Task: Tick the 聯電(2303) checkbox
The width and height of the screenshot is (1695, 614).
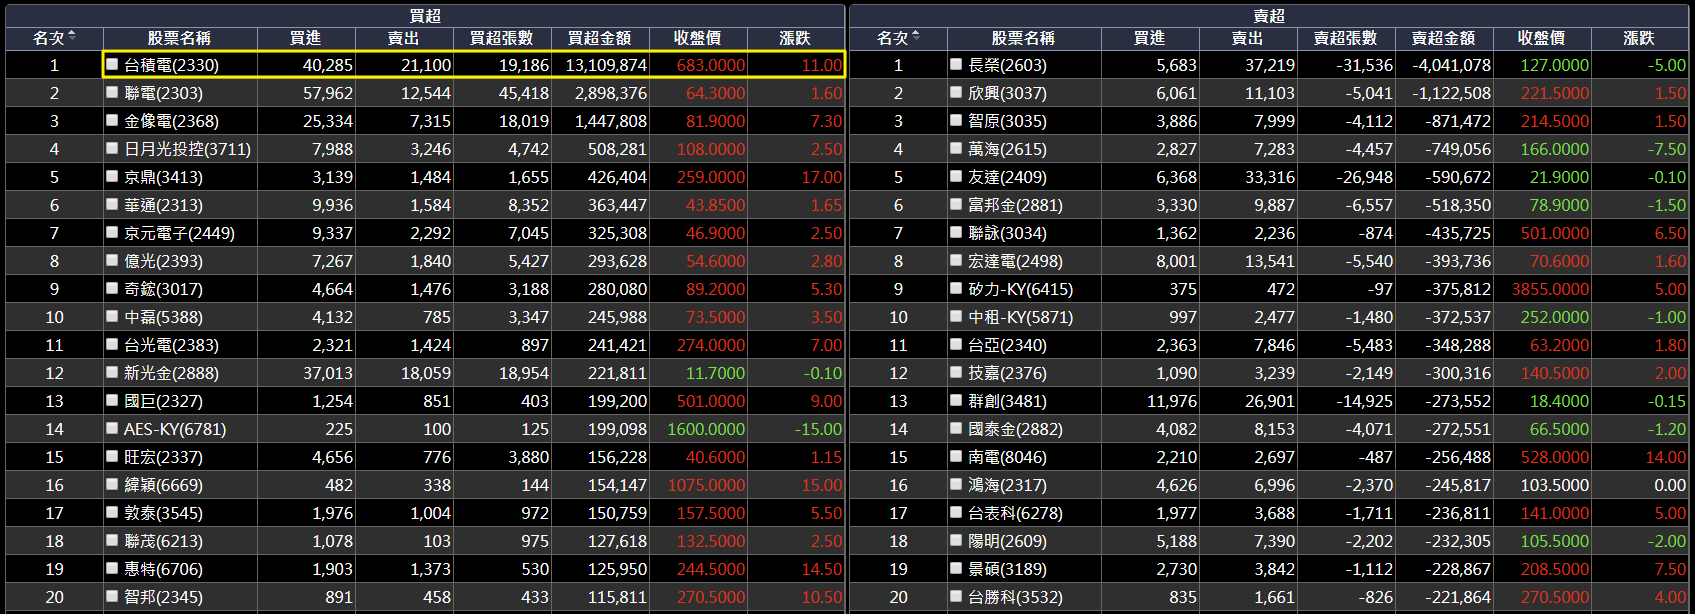Action: 112,92
